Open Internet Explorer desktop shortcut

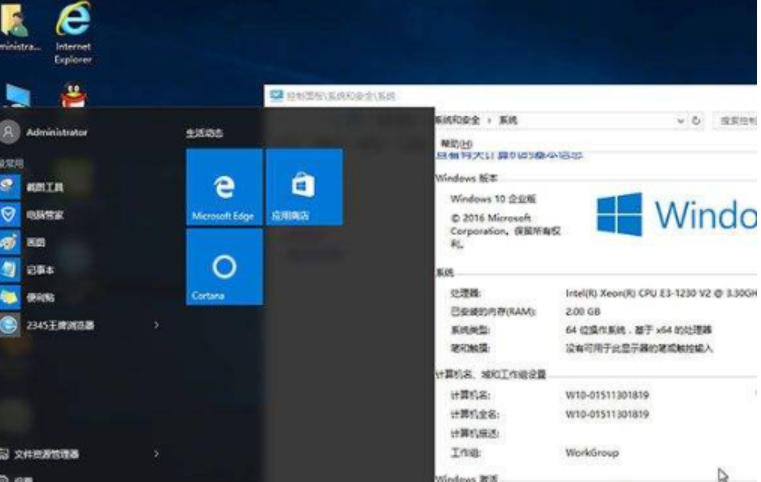(x=73, y=32)
